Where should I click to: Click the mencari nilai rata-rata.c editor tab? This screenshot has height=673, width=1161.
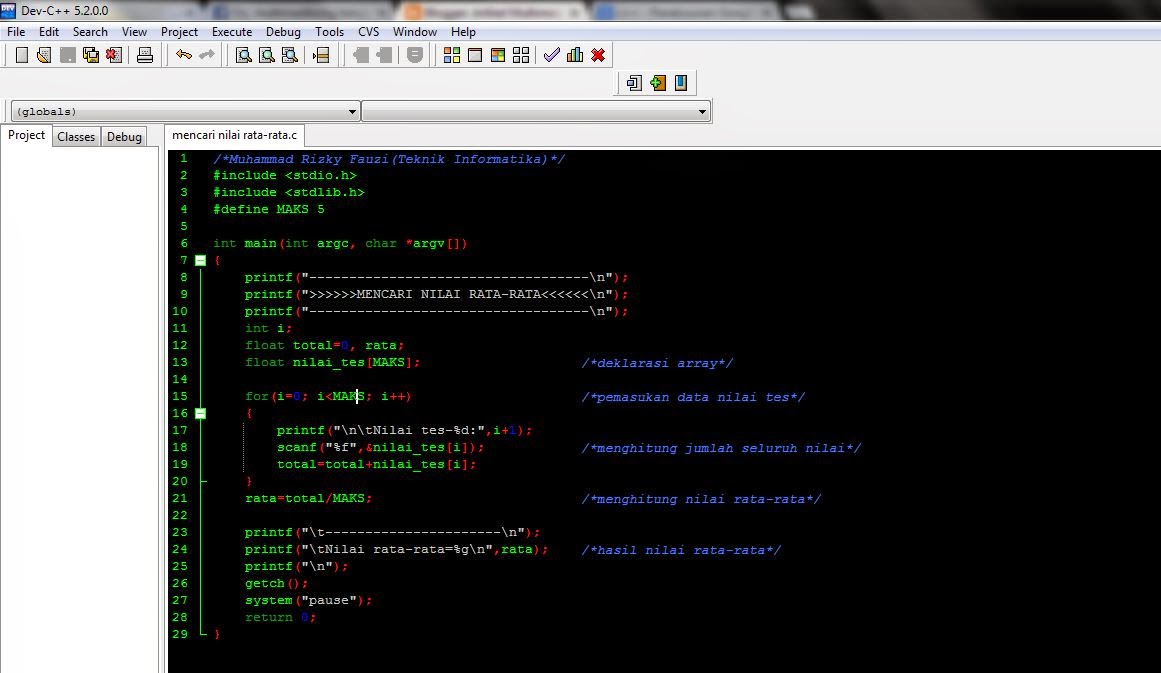[232, 134]
